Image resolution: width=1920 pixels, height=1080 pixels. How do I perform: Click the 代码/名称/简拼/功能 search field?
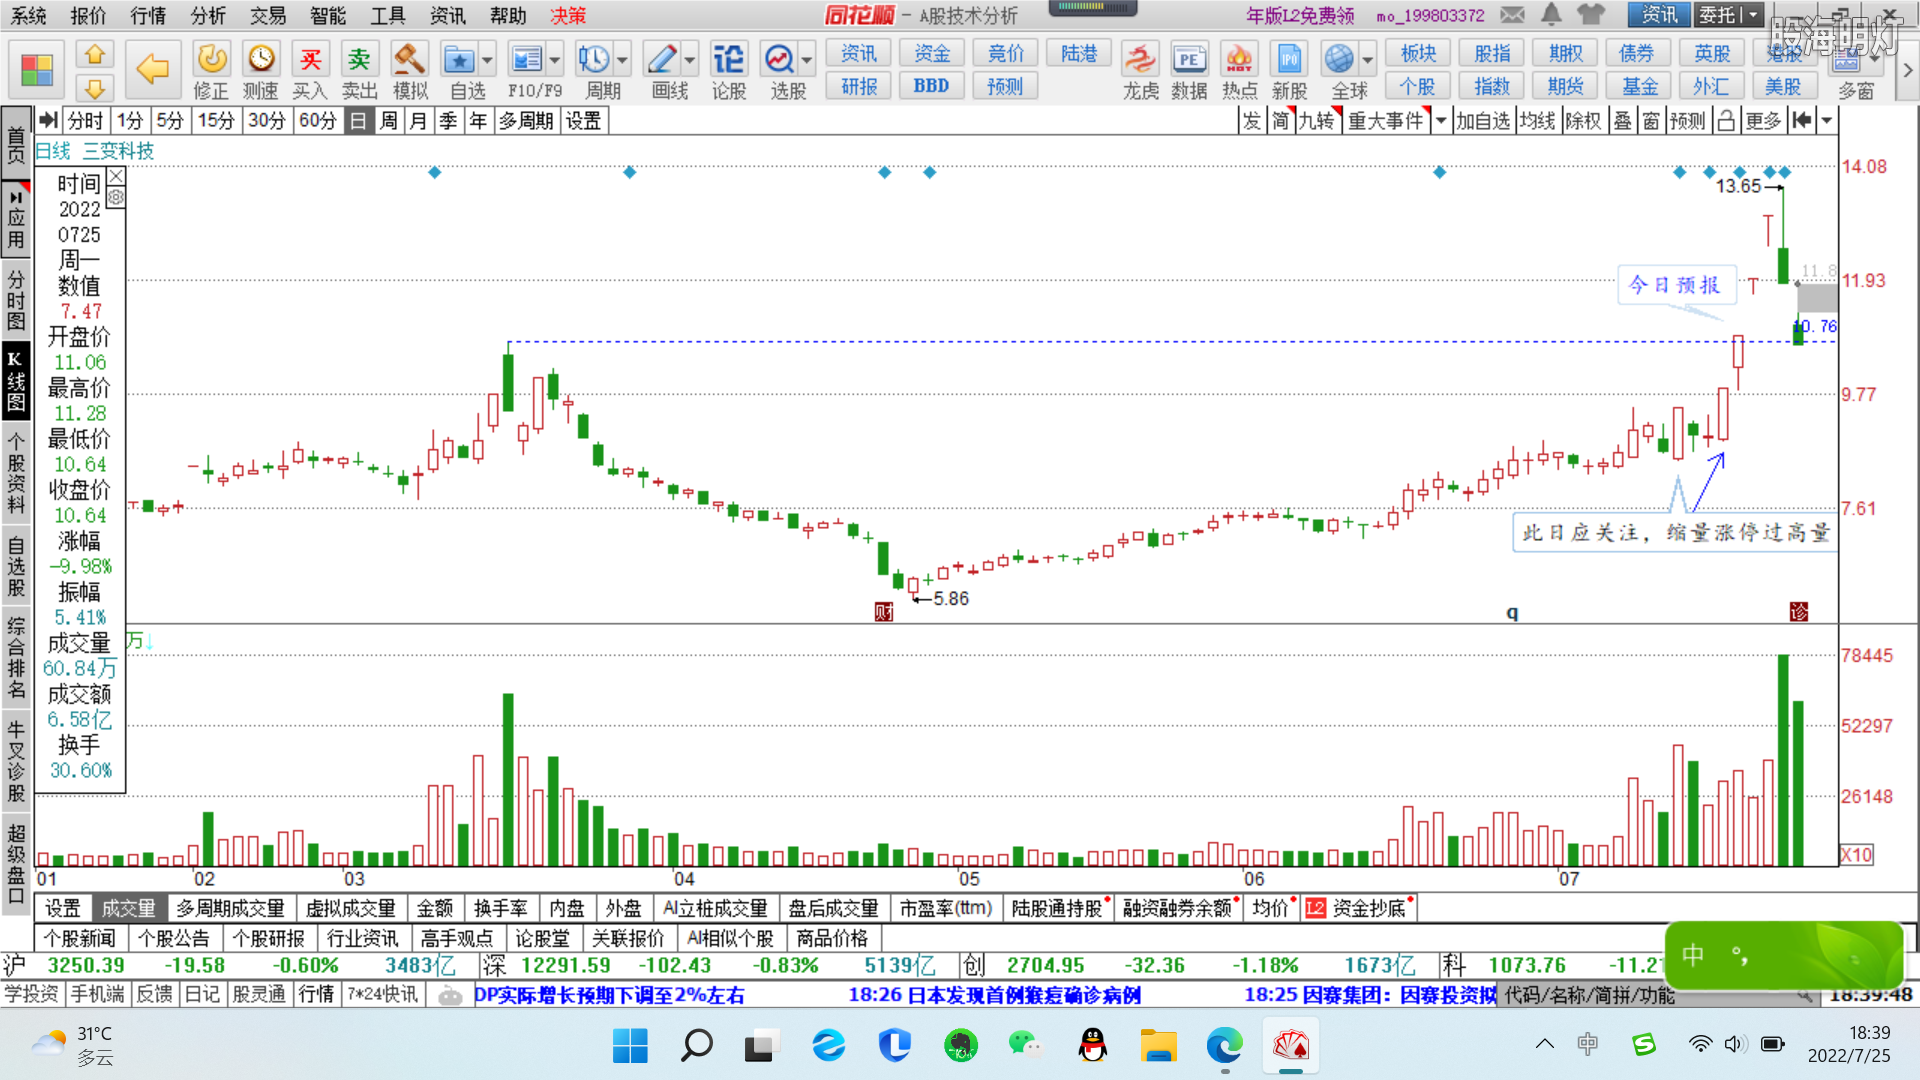point(1660,995)
